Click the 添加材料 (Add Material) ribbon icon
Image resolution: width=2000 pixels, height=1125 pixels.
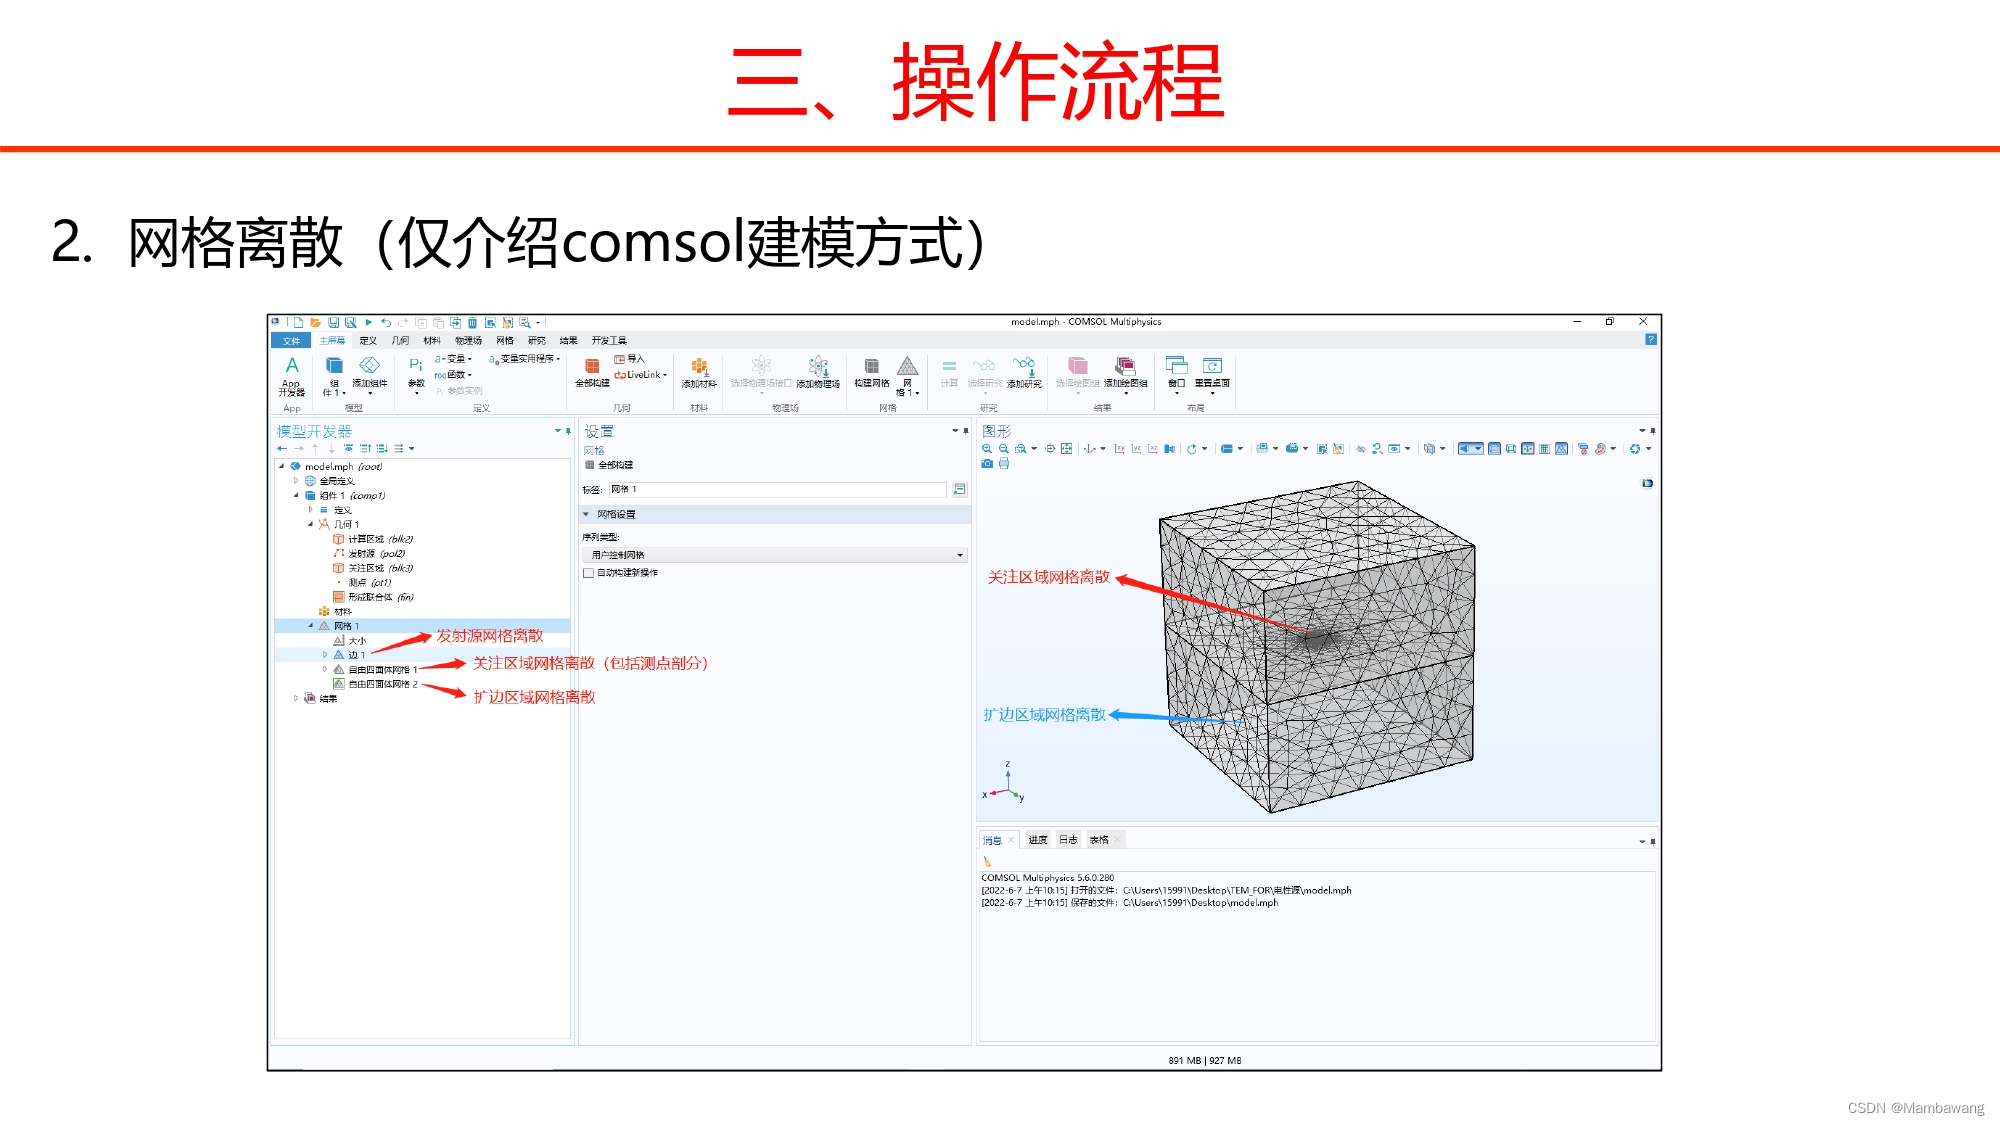click(699, 367)
